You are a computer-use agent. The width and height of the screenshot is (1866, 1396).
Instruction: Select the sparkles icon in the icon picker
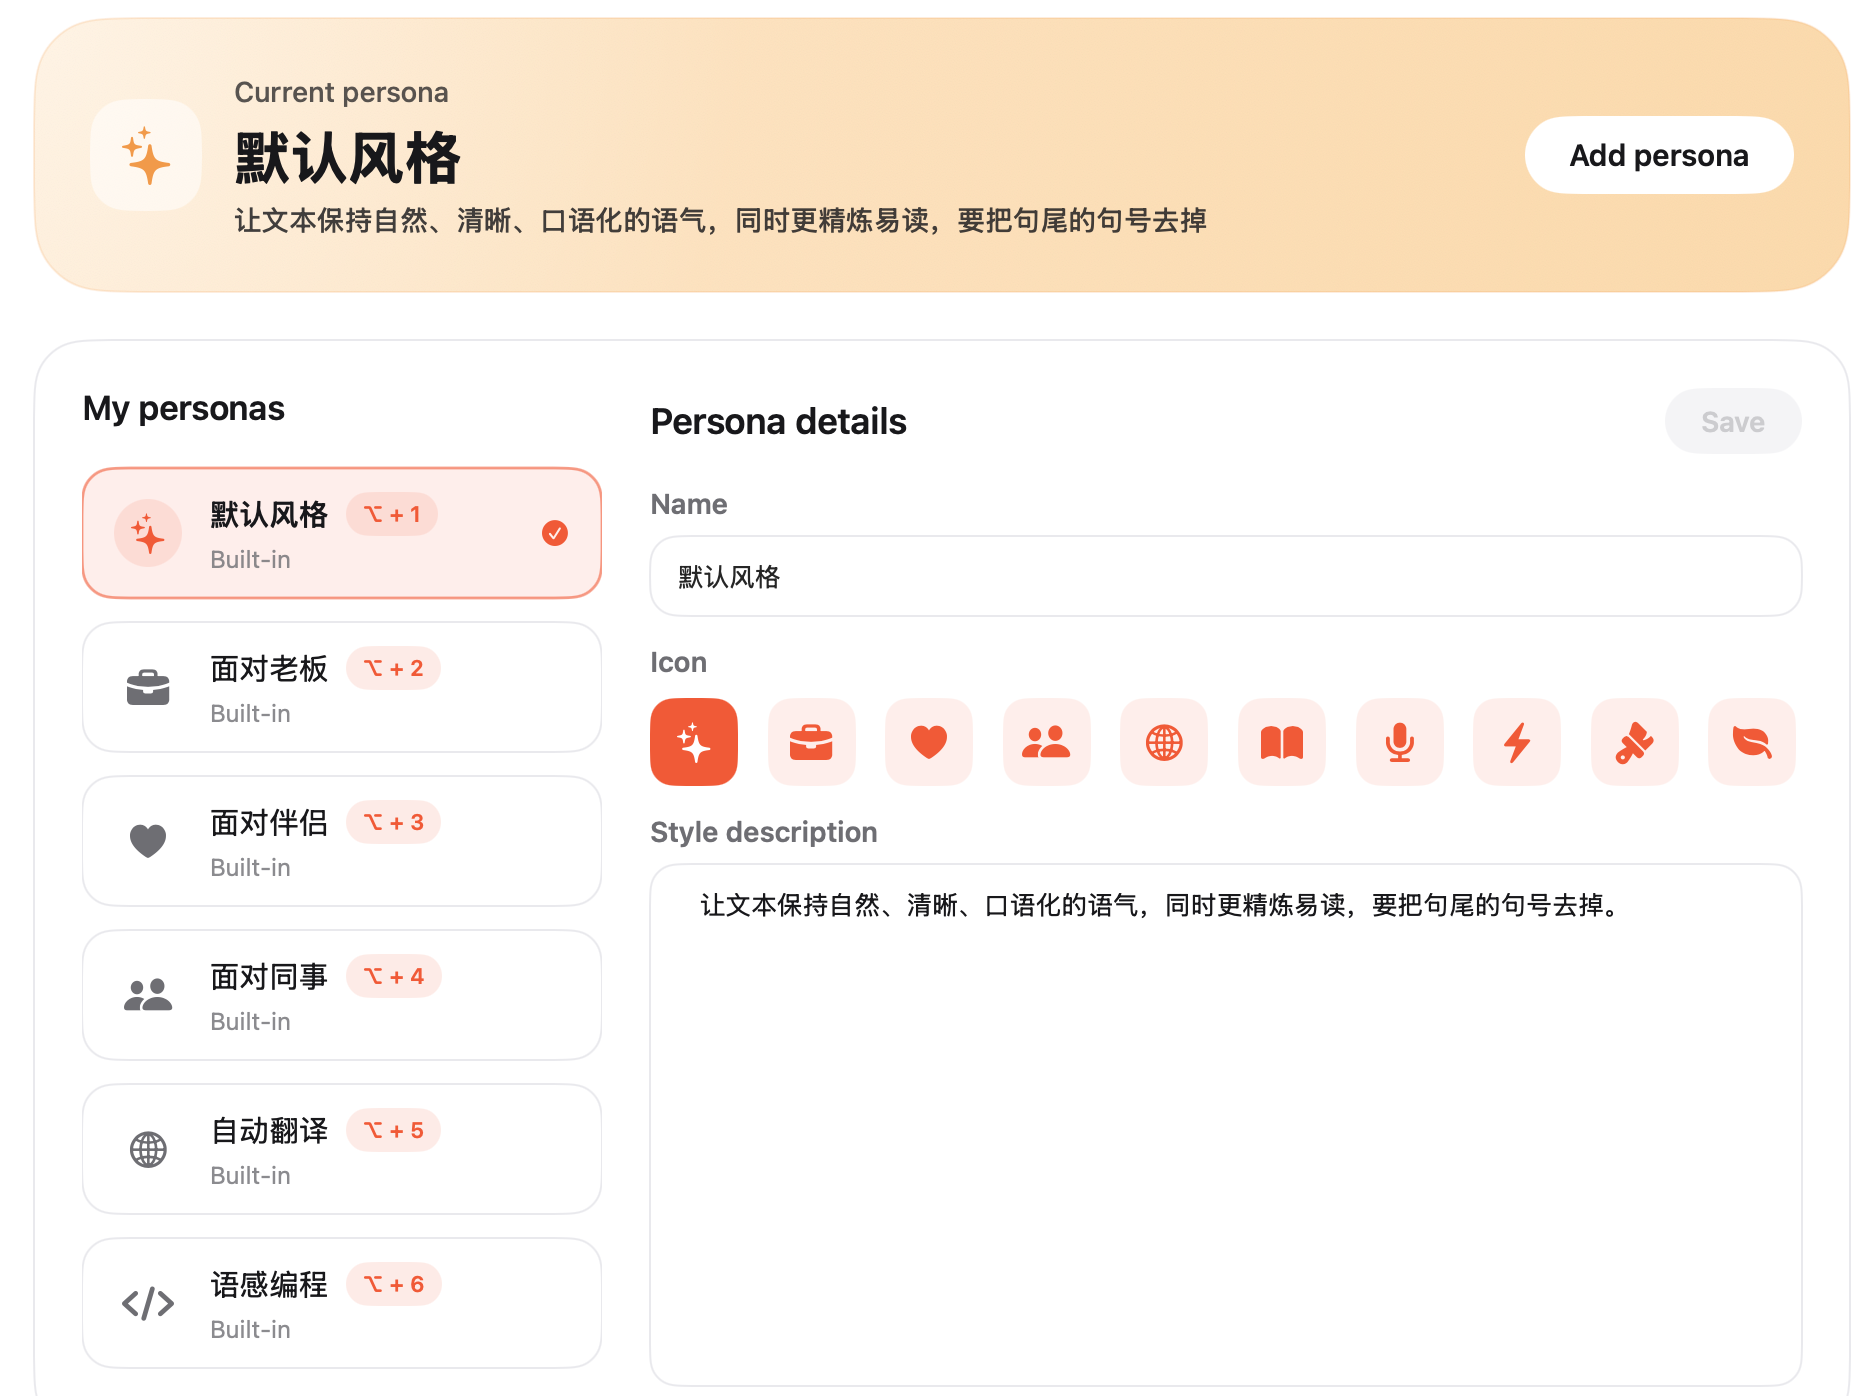(x=693, y=742)
